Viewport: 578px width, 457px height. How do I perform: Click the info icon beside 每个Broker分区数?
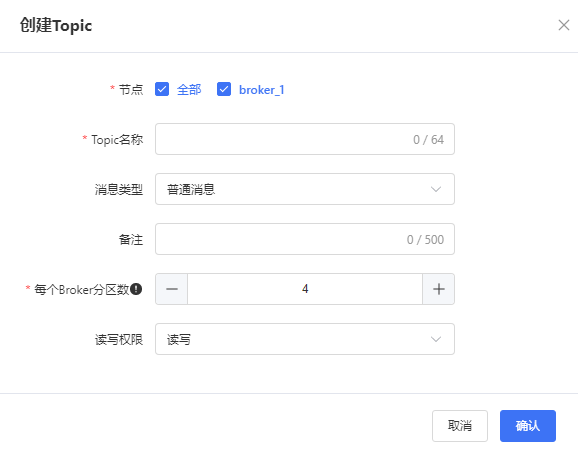136,289
